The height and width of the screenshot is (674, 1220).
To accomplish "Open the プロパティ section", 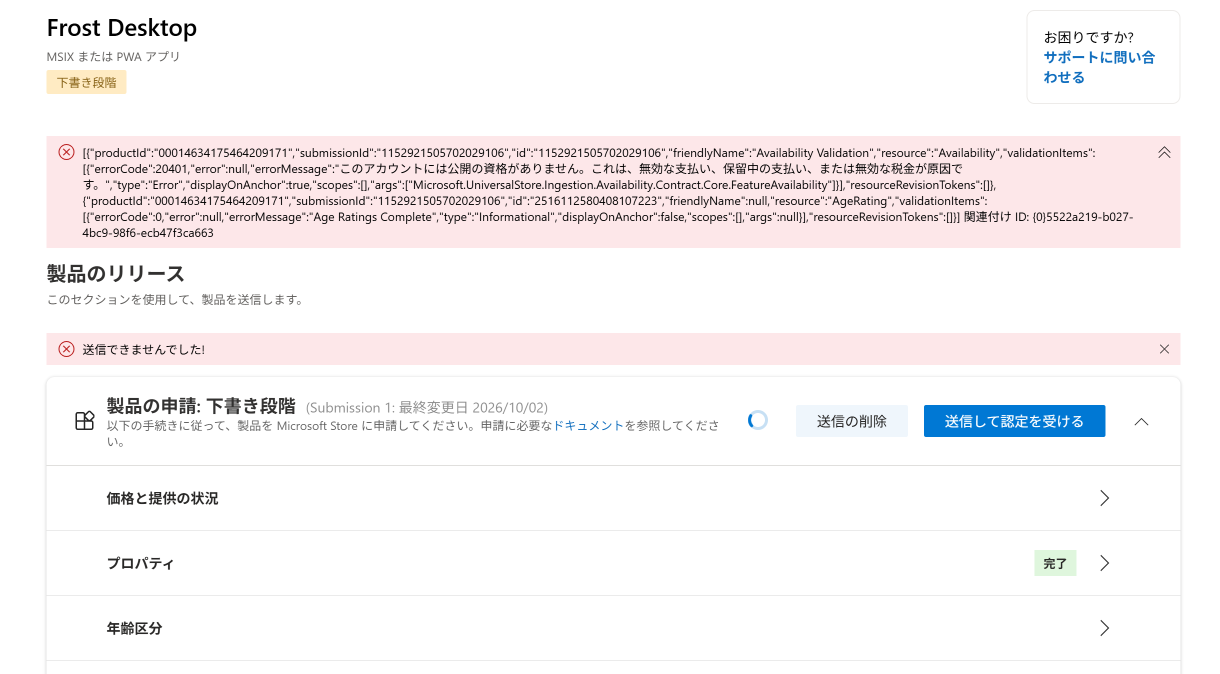I will 613,563.
